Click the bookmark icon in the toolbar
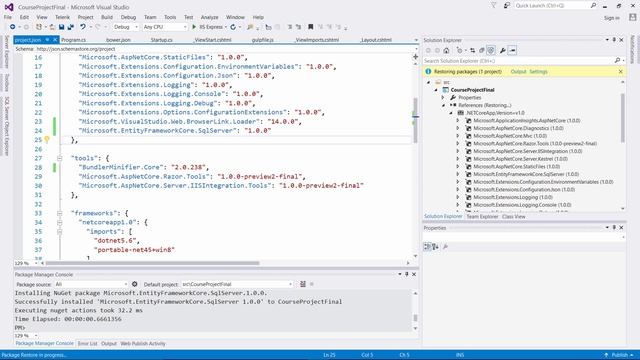Screen dimensions: 640x360 coord(311,27)
